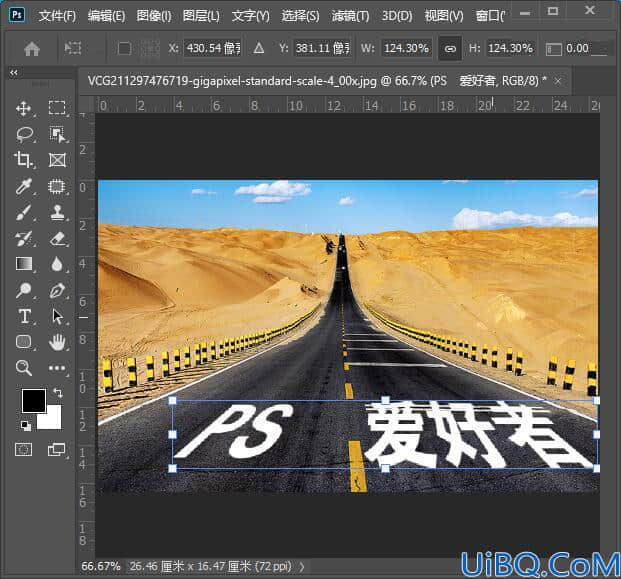Click the background white color swatch
Viewport: 621px width, 579px height.
(x=54, y=421)
